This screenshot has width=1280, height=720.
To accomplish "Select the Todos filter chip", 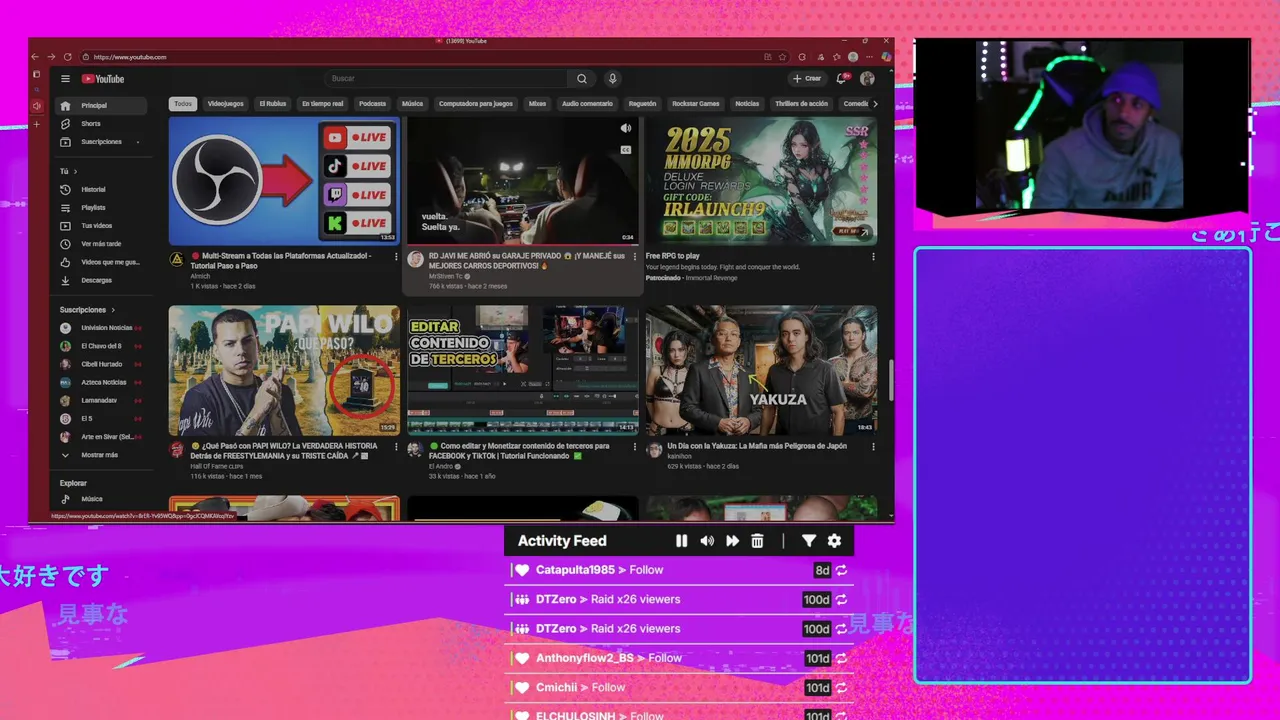I will [182, 104].
